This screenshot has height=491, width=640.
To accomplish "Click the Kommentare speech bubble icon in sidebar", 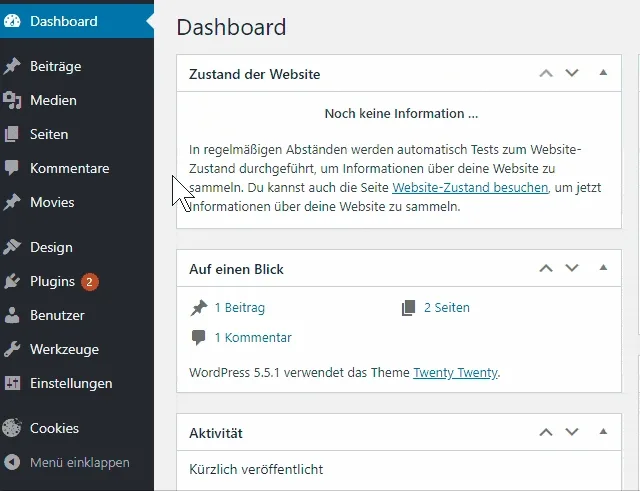I will point(12,168).
